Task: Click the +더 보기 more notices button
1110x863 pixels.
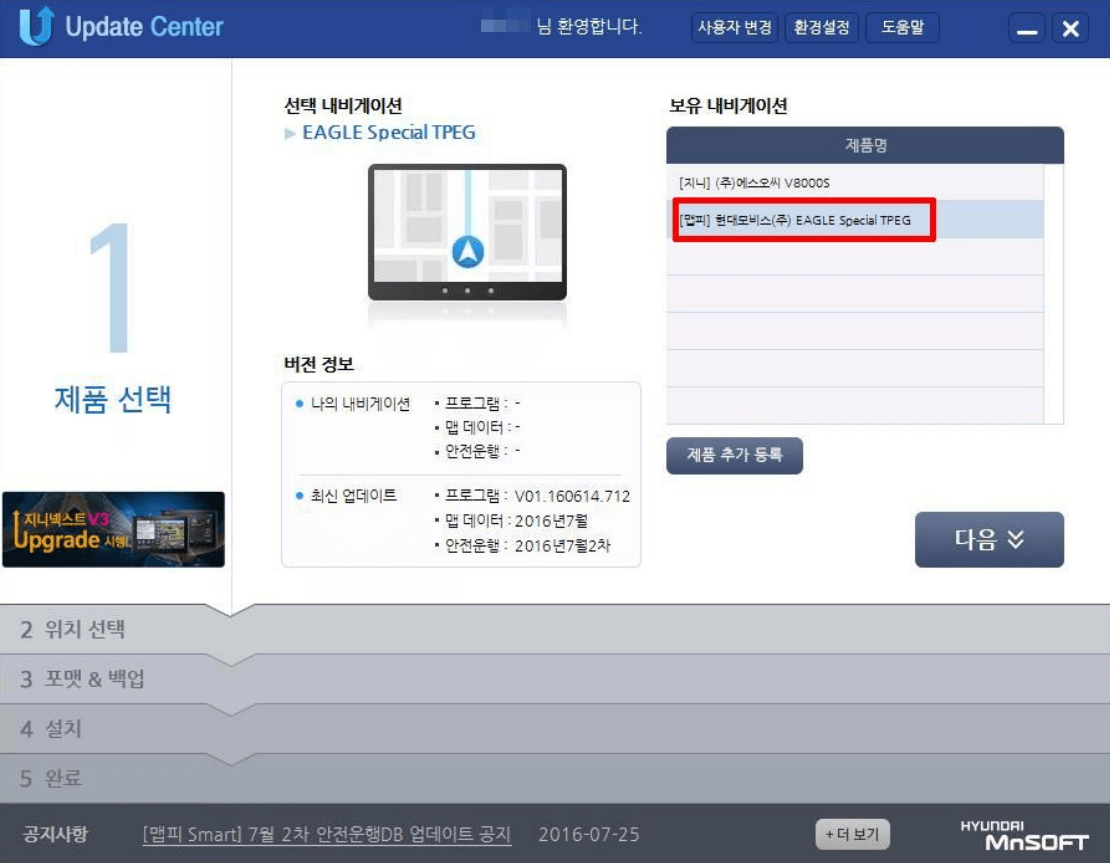Action: pos(852,834)
